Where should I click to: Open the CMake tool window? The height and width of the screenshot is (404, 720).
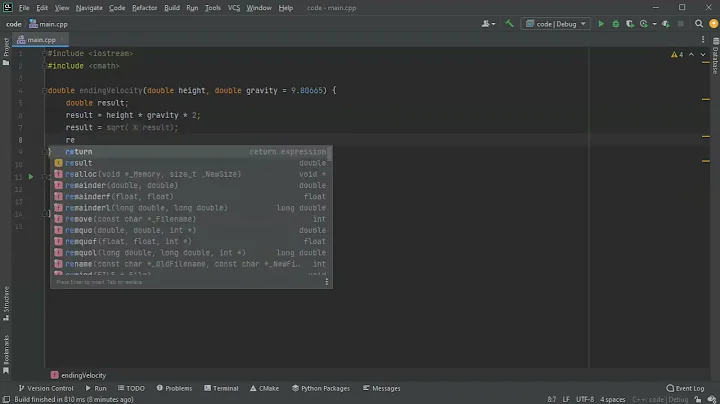point(264,388)
